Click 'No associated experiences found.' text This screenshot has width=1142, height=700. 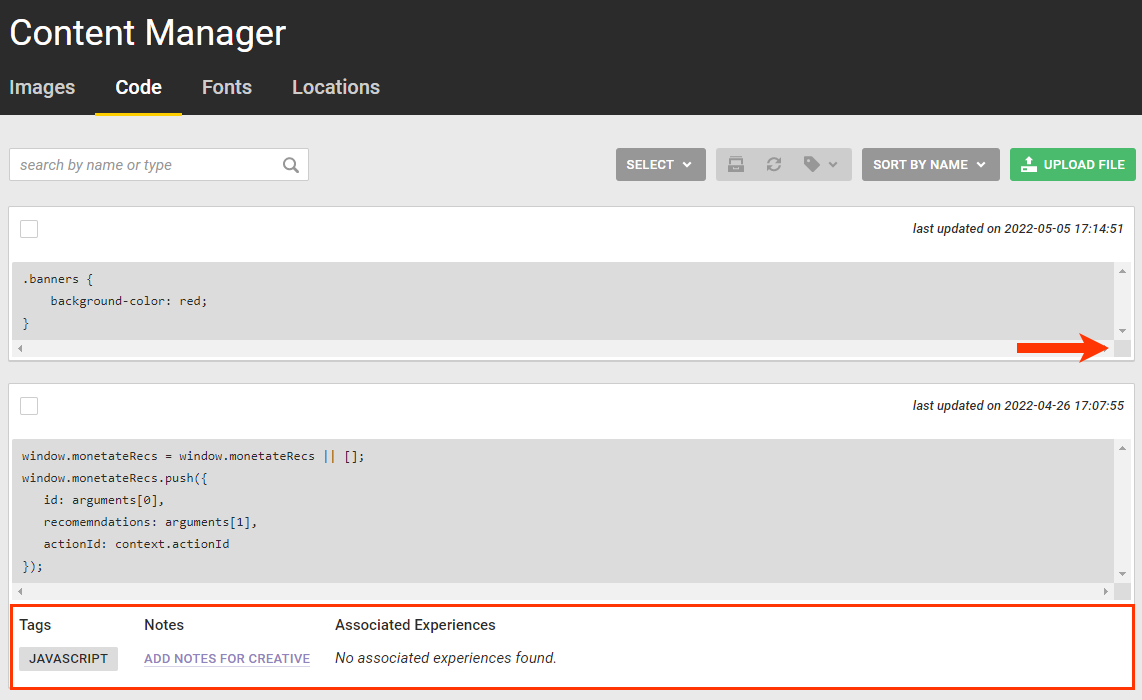(446, 658)
